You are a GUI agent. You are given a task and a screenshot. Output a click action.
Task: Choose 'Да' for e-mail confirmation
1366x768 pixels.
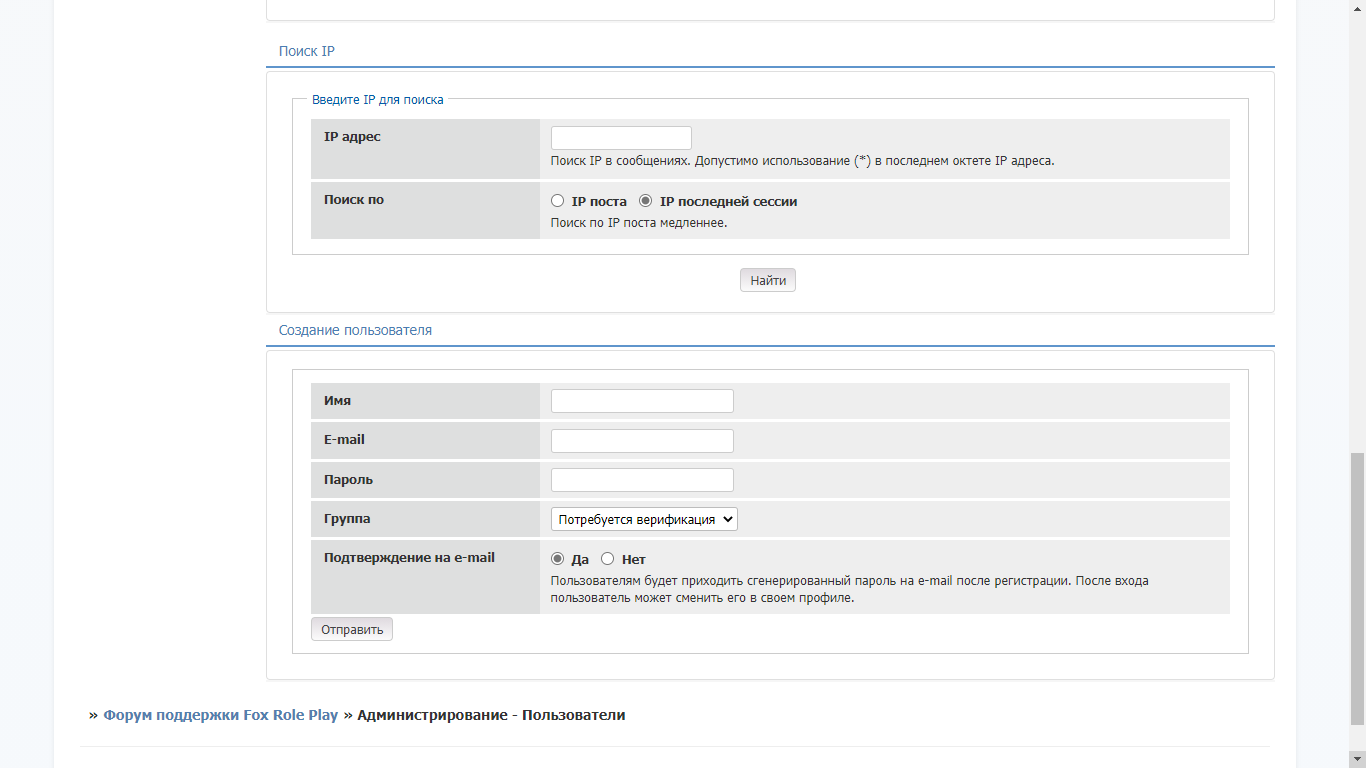tap(558, 559)
